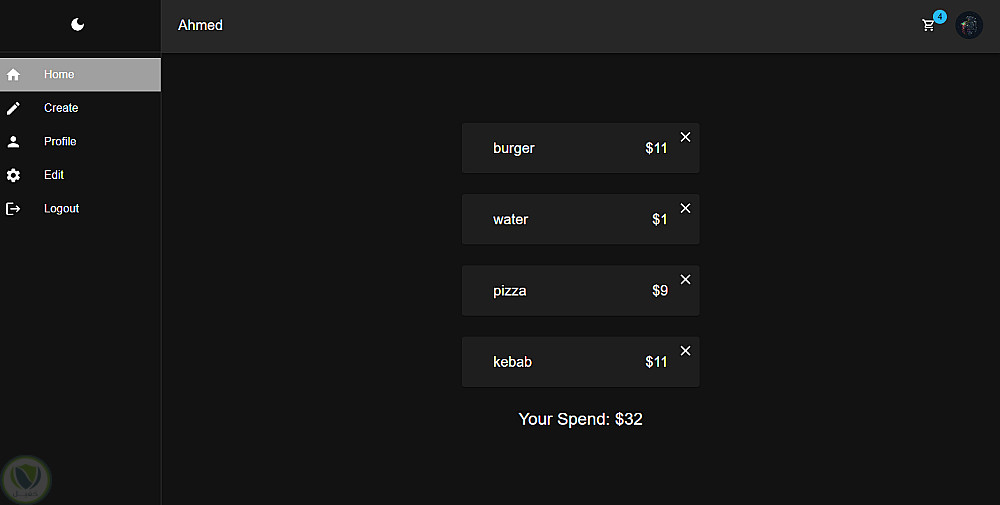Click the Logout text link
This screenshot has width=1000, height=505.
(x=61, y=209)
